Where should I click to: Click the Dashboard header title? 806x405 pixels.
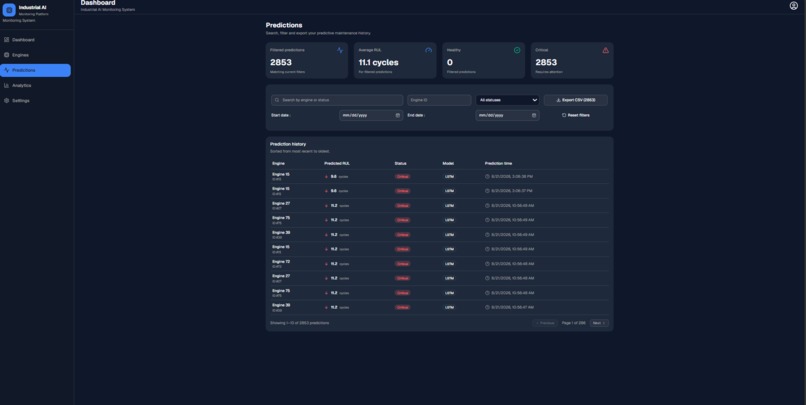pyautogui.click(x=98, y=3)
